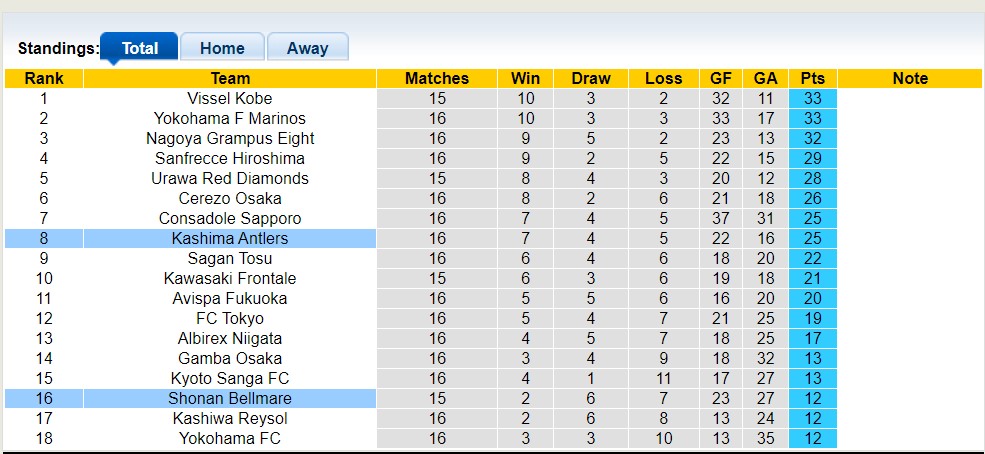Click the Matches column header

437,78
